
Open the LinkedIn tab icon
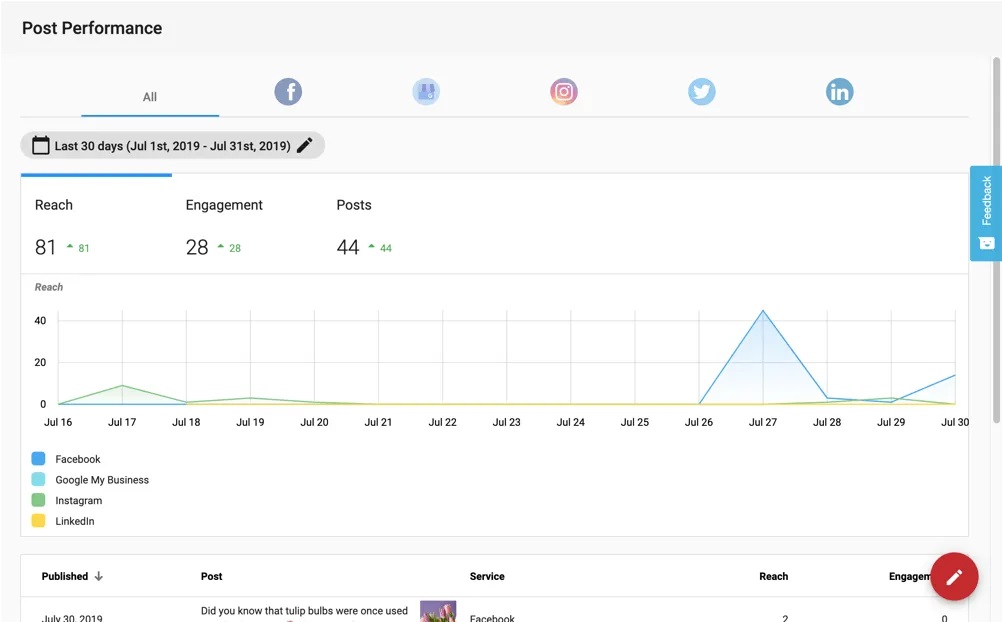pyautogui.click(x=839, y=92)
